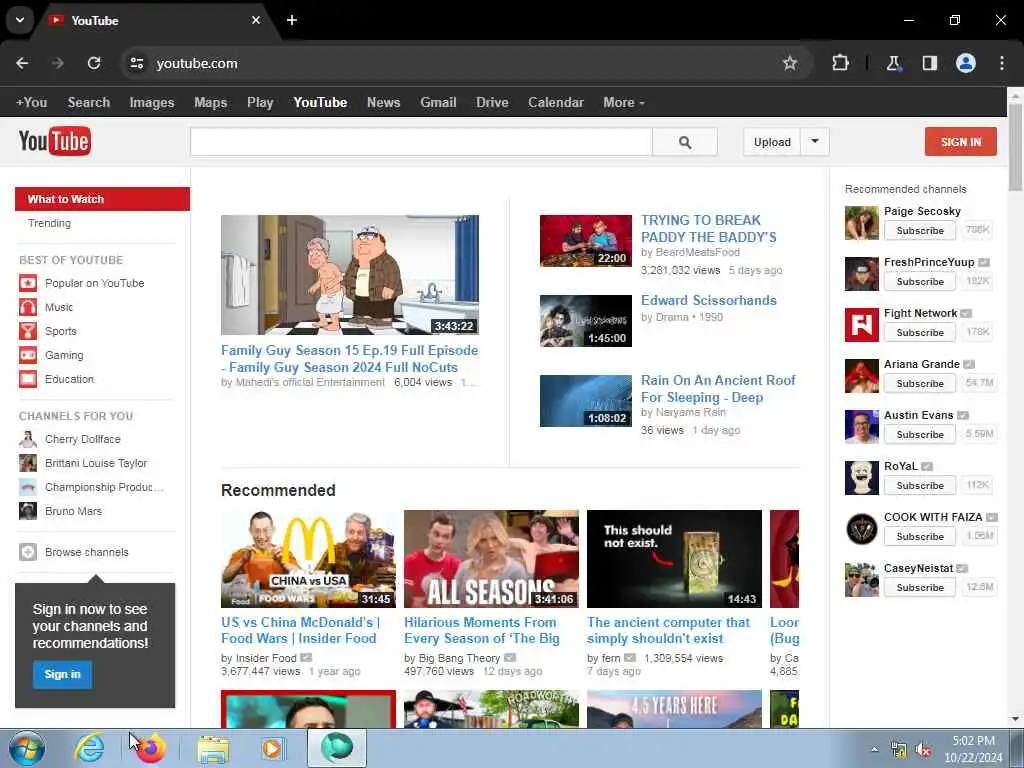This screenshot has width=1024, height=768.
Task: Select the Music headphones icon
Action: pos(27,307)
